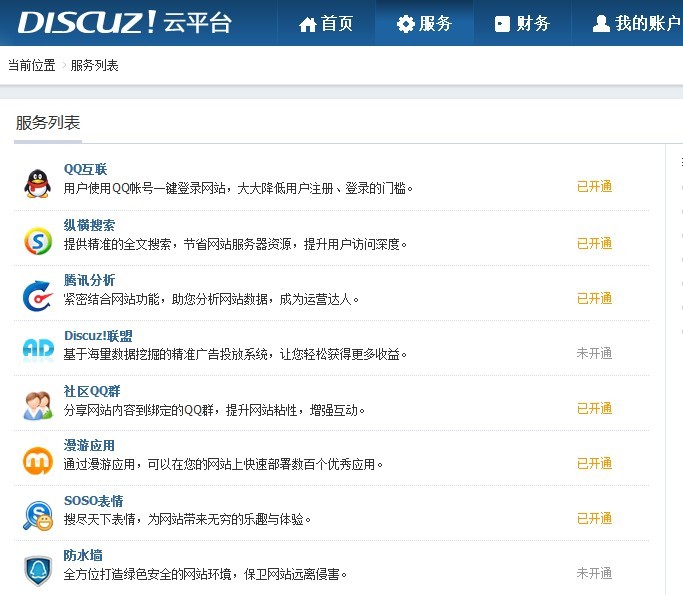
Task: Click 已开通 status for 腾讯分析
Action: pyautogui.click(x=595, y=298)
